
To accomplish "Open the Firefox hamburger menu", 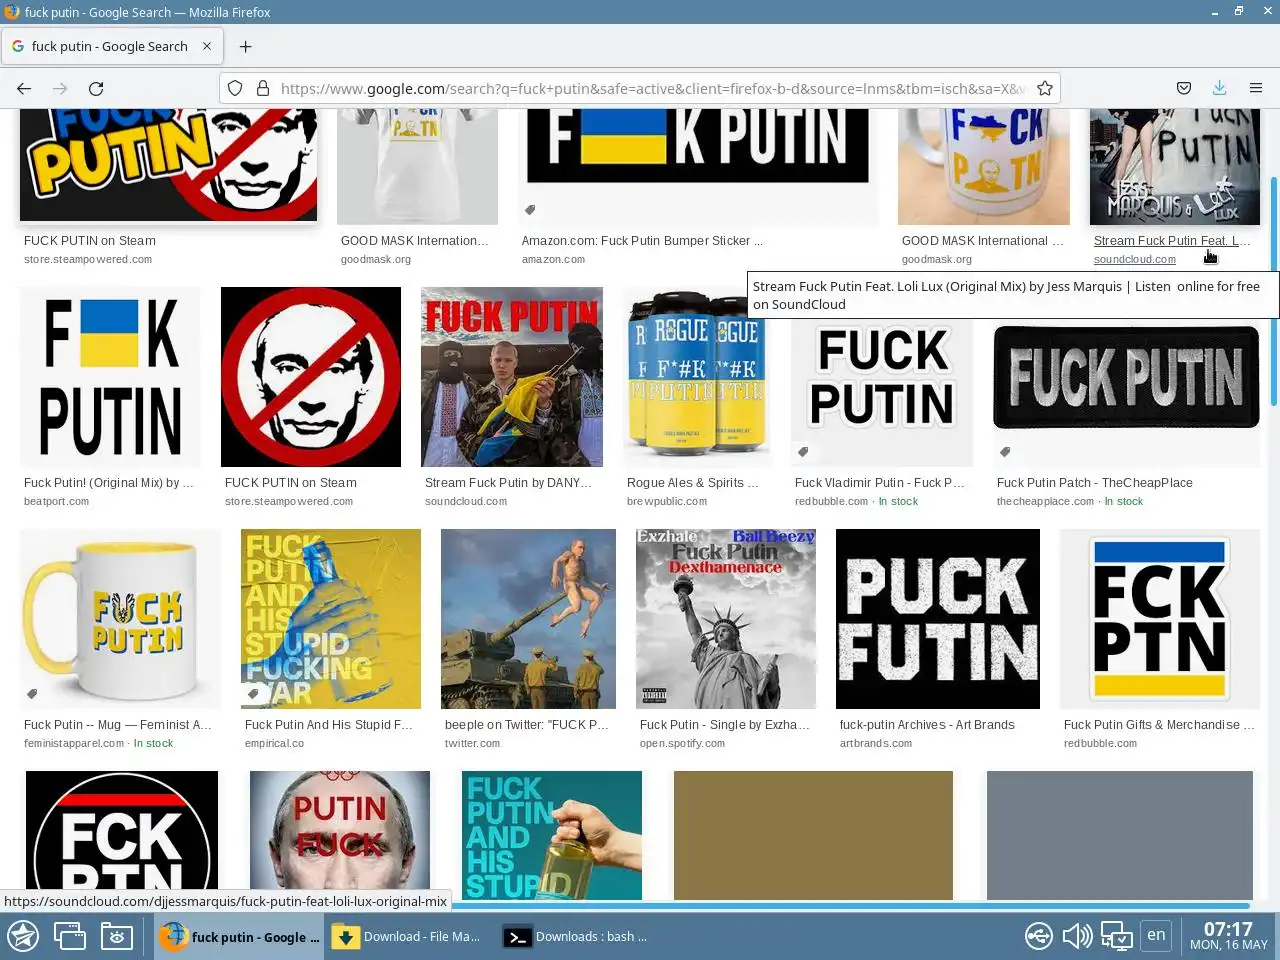I will coord(1256,88).
